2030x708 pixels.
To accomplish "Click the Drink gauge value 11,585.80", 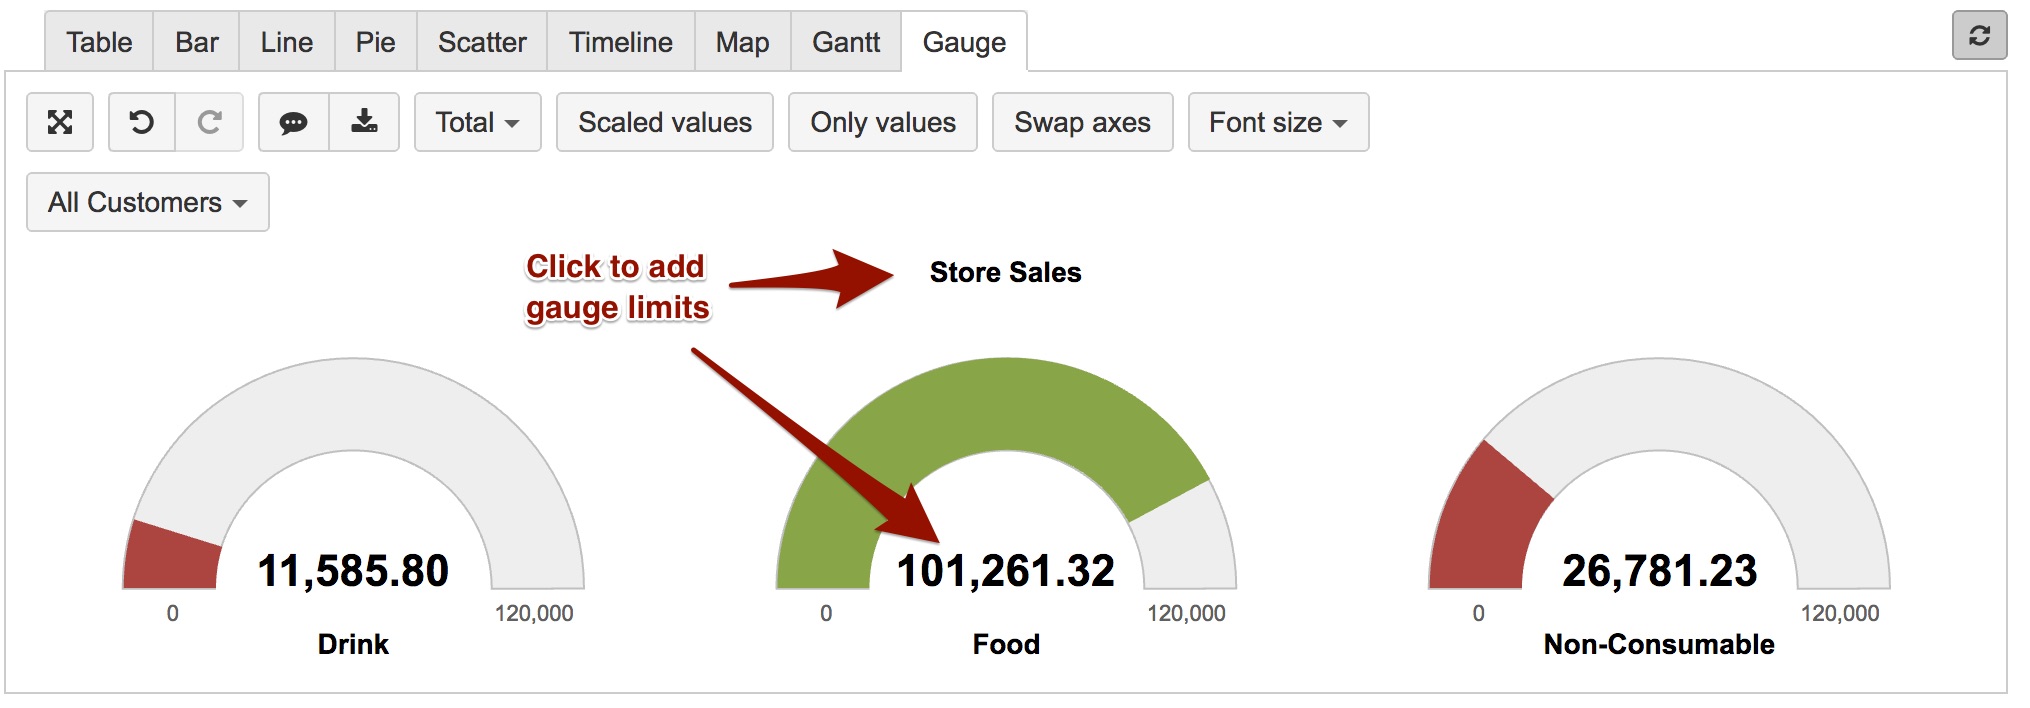I will tap(353, 571).
